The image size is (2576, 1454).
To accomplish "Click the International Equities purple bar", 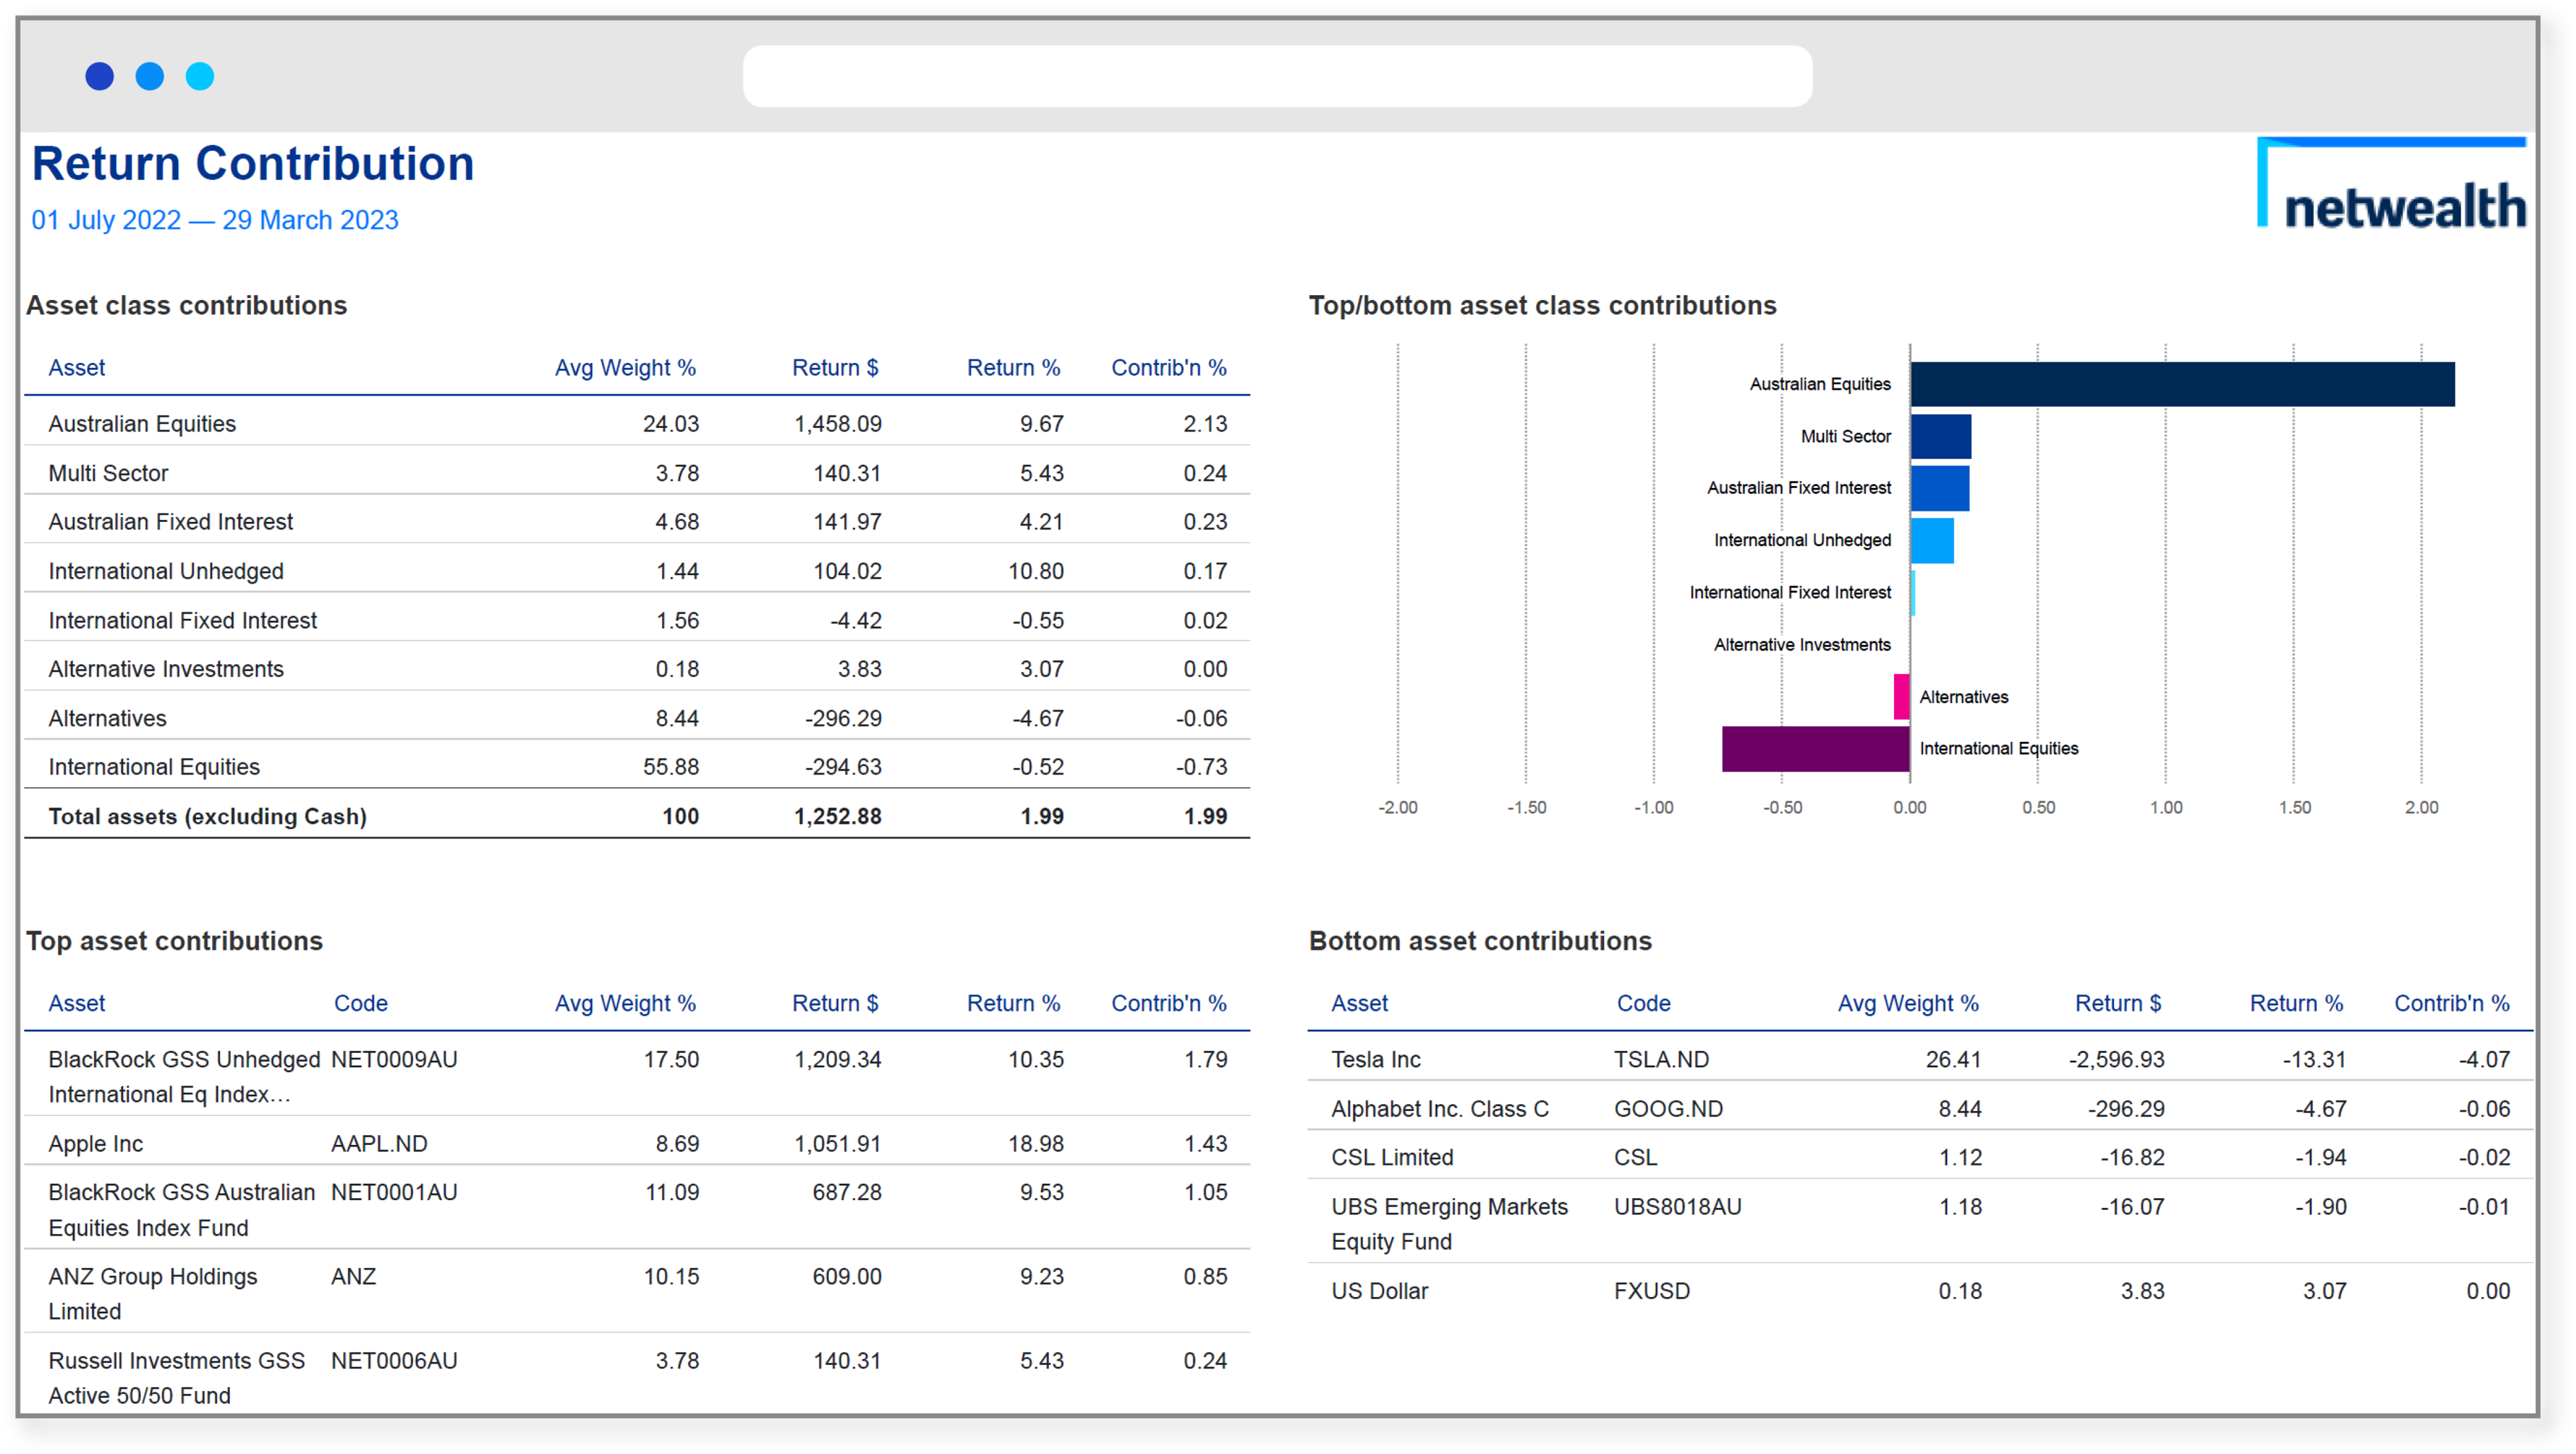I will pos(1816,749).
